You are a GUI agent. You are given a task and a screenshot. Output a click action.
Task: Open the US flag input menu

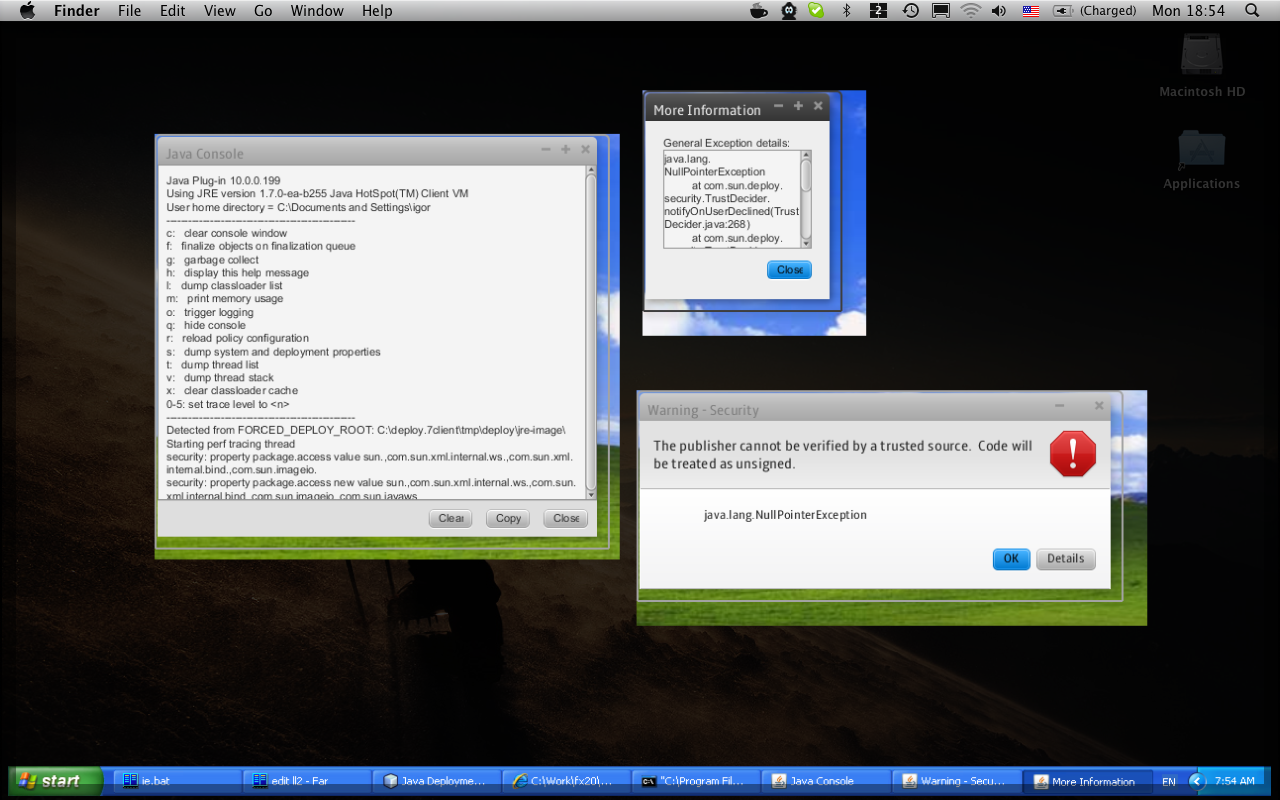1030,11
